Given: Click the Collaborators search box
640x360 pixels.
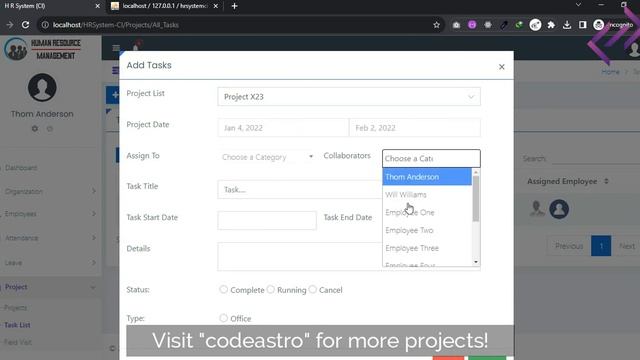Looking at the screenshot, I should (431, 158).
